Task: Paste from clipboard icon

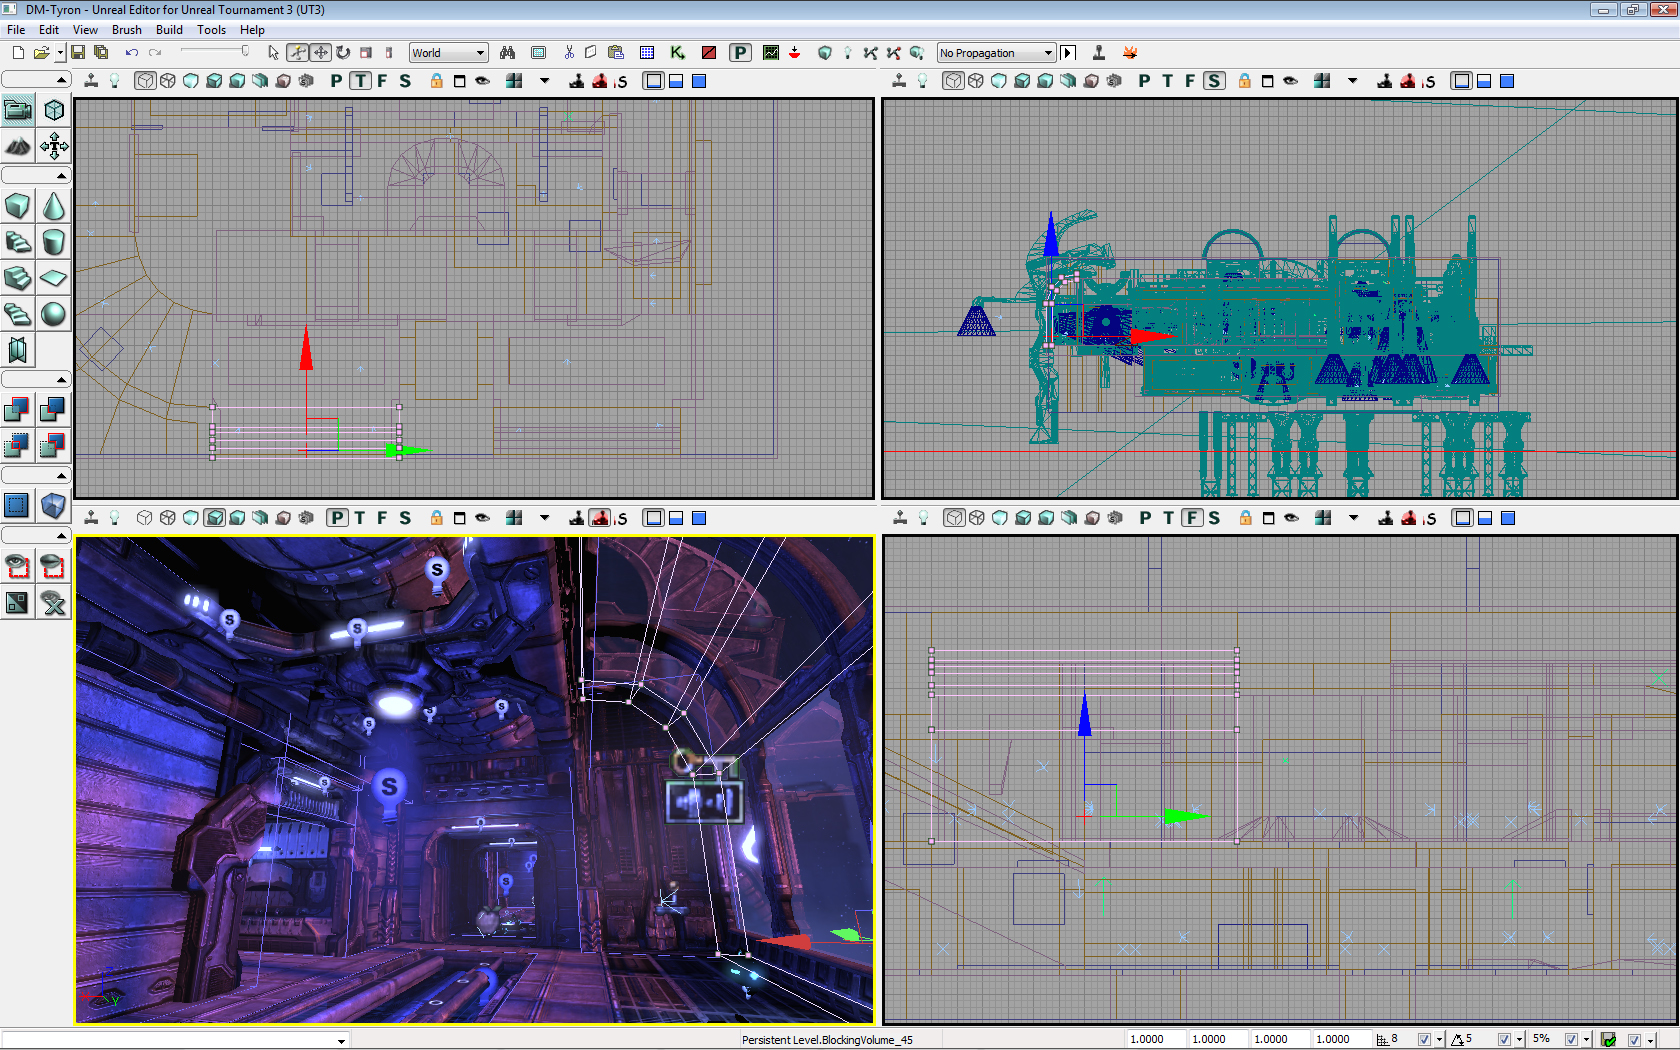Action: [616, 53]
